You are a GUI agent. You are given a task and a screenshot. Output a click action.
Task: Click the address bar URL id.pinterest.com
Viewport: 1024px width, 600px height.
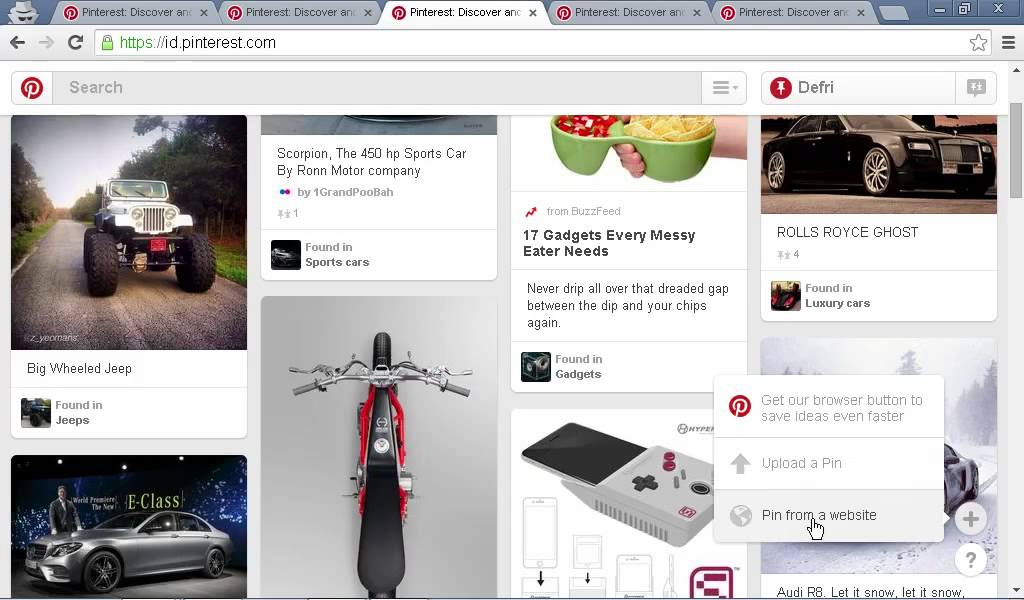point(198,42)
